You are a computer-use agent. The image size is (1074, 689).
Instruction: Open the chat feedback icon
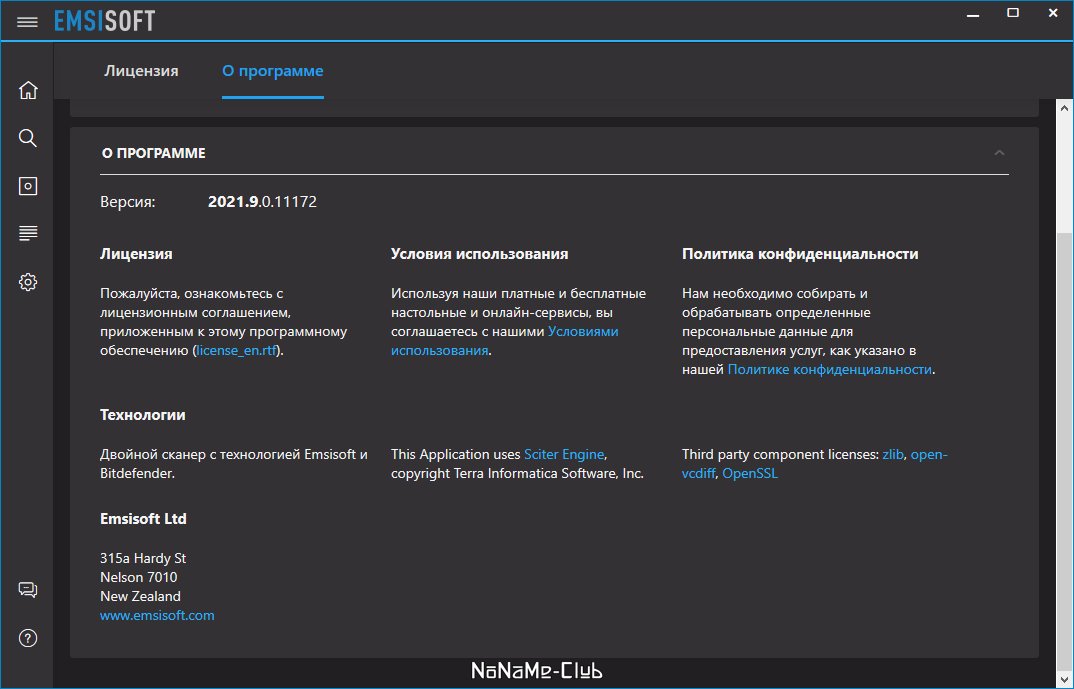coord(28,590)
